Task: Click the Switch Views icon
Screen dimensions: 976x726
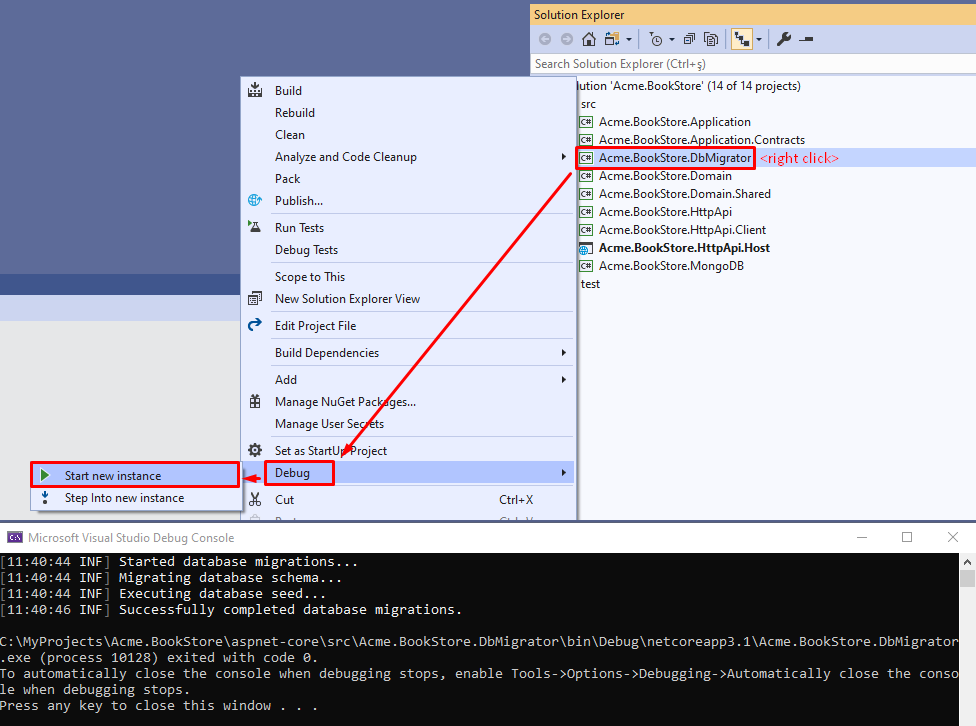Action: point(610,39)
